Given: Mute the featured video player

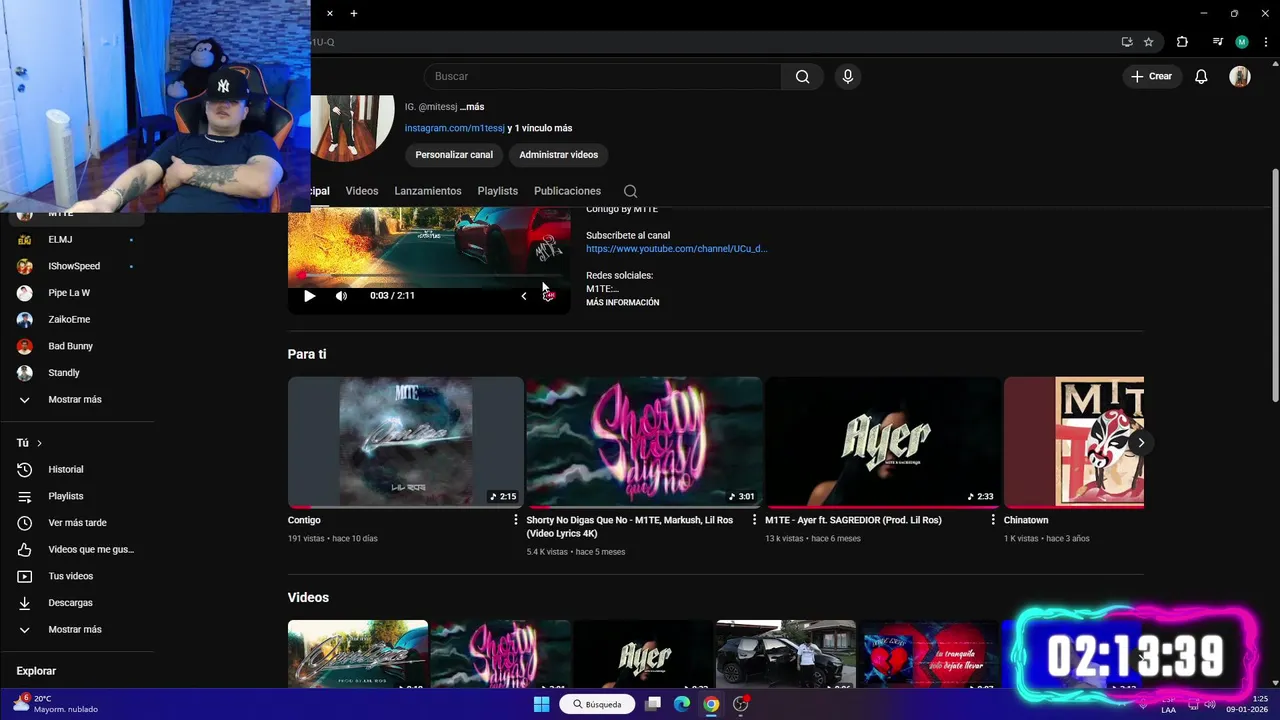Looking at the screenshot, I should [x=341, y=296].
